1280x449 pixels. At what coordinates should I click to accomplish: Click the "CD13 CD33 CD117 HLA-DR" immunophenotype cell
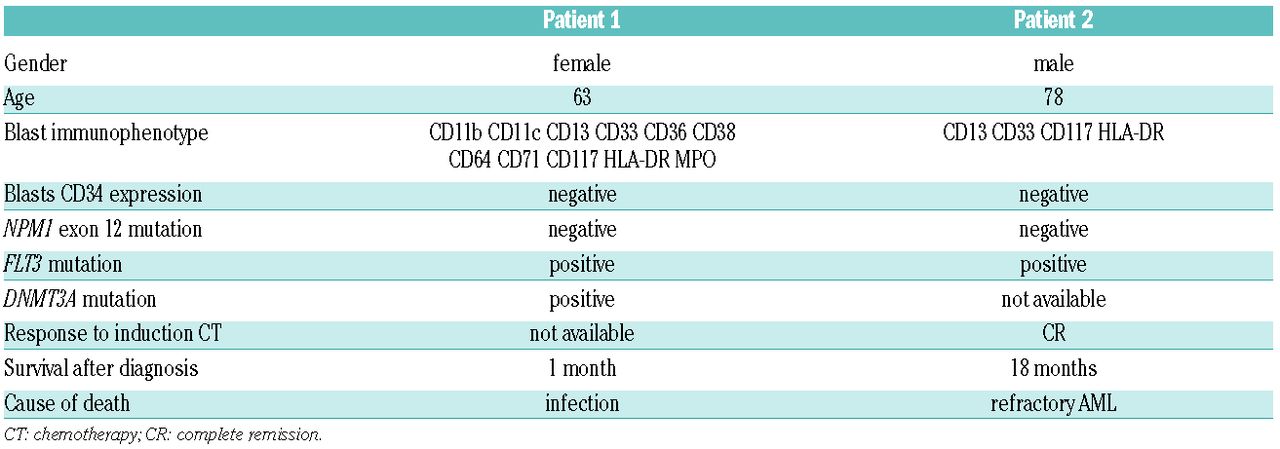point(1053,133)
